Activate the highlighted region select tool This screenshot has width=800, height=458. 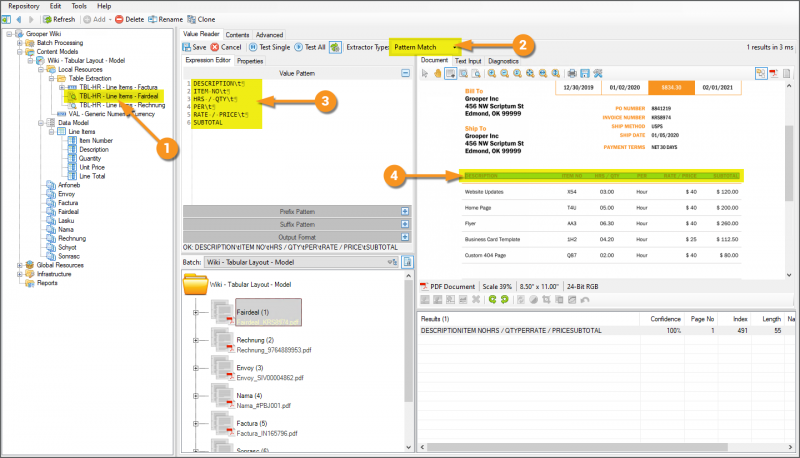click(x=451, y=73)
